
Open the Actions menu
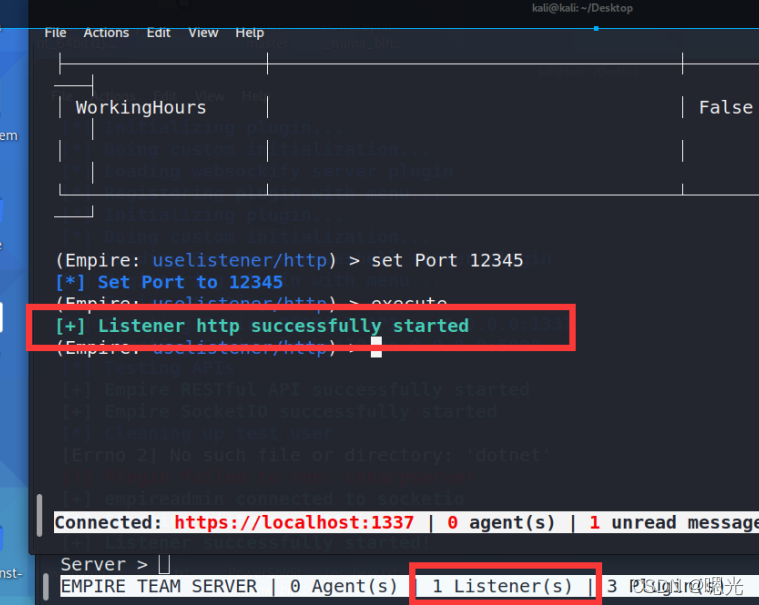coord(106,33)
